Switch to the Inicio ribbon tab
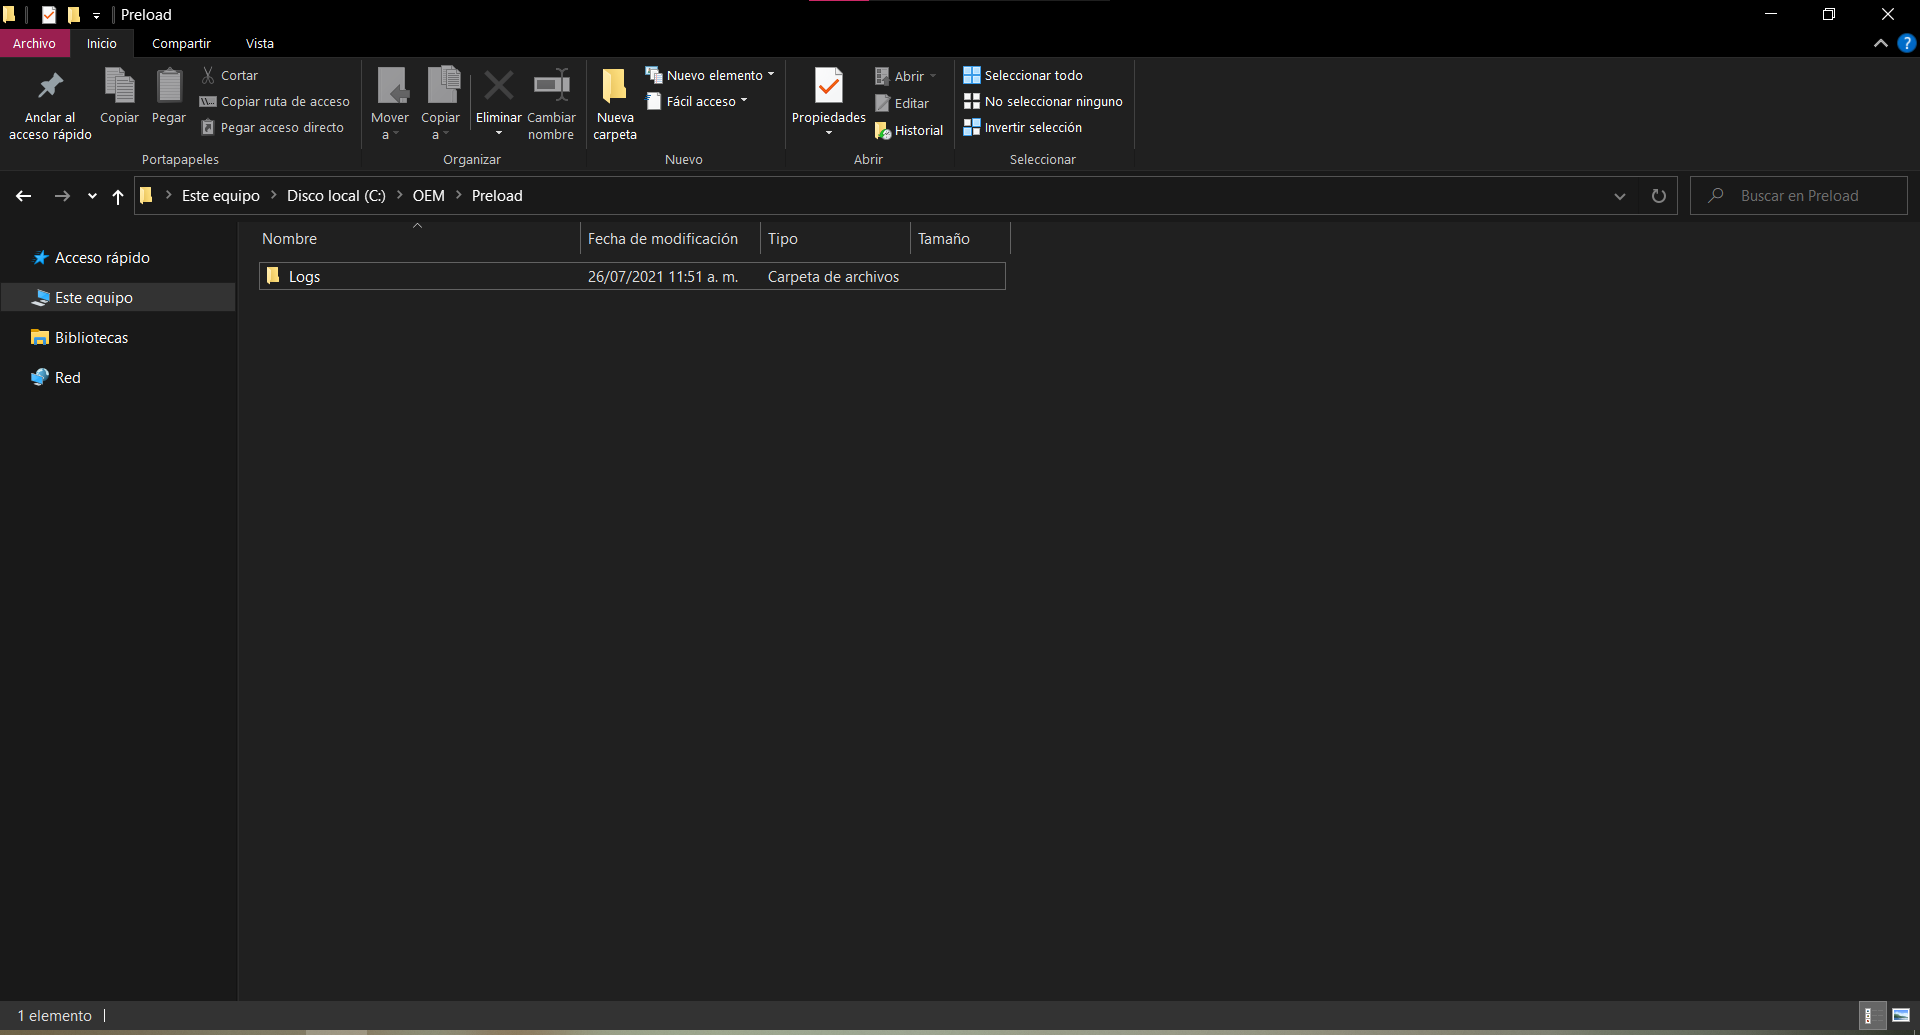 point(101,43)
